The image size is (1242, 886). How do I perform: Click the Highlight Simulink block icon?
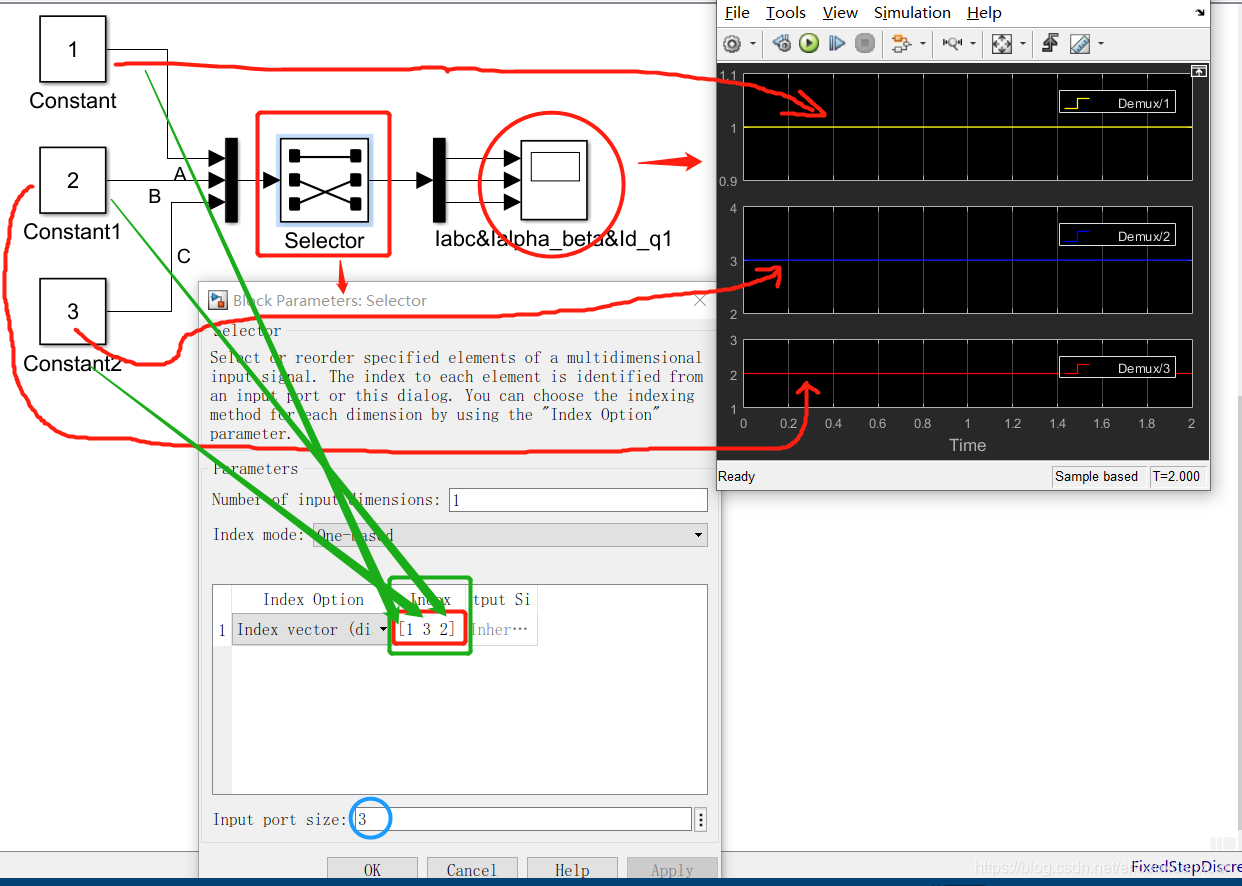pyautogui.click(x=901, y=44)
